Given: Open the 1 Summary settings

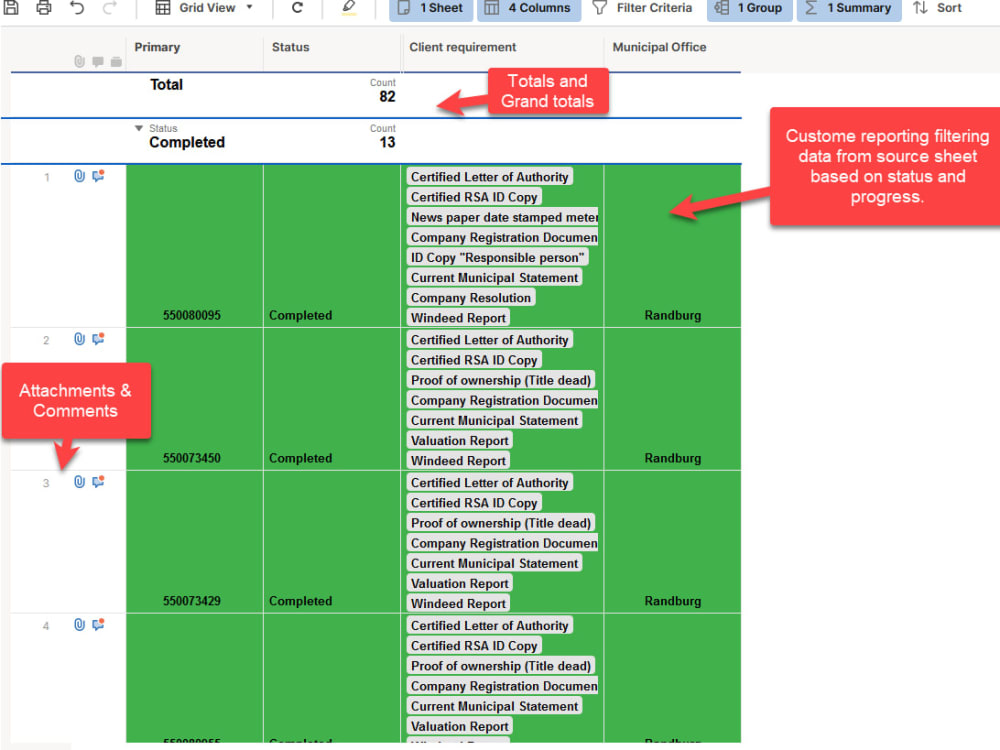Looking at the screenshot, I should click(848, 8).
